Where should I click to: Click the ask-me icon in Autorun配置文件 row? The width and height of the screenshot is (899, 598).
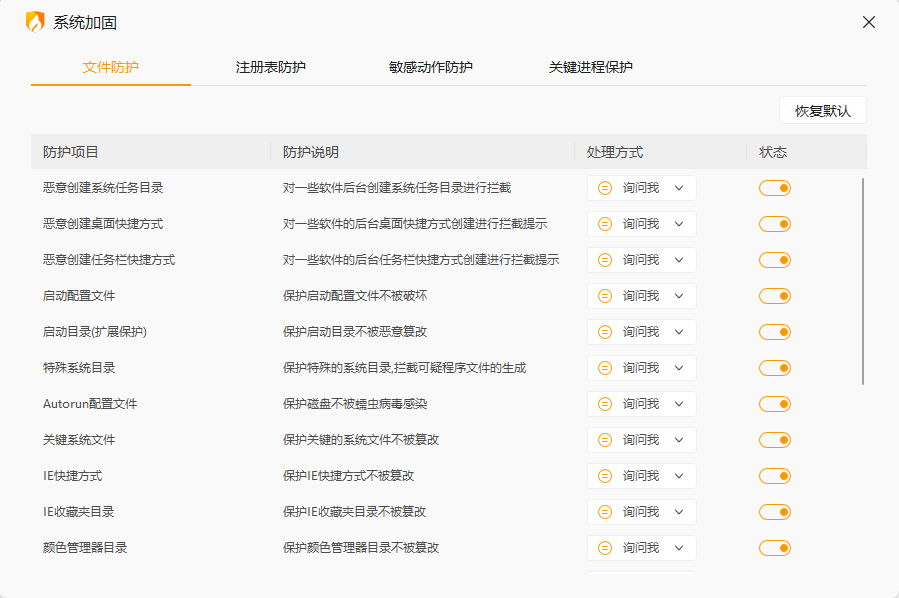(x=605, y=404)
